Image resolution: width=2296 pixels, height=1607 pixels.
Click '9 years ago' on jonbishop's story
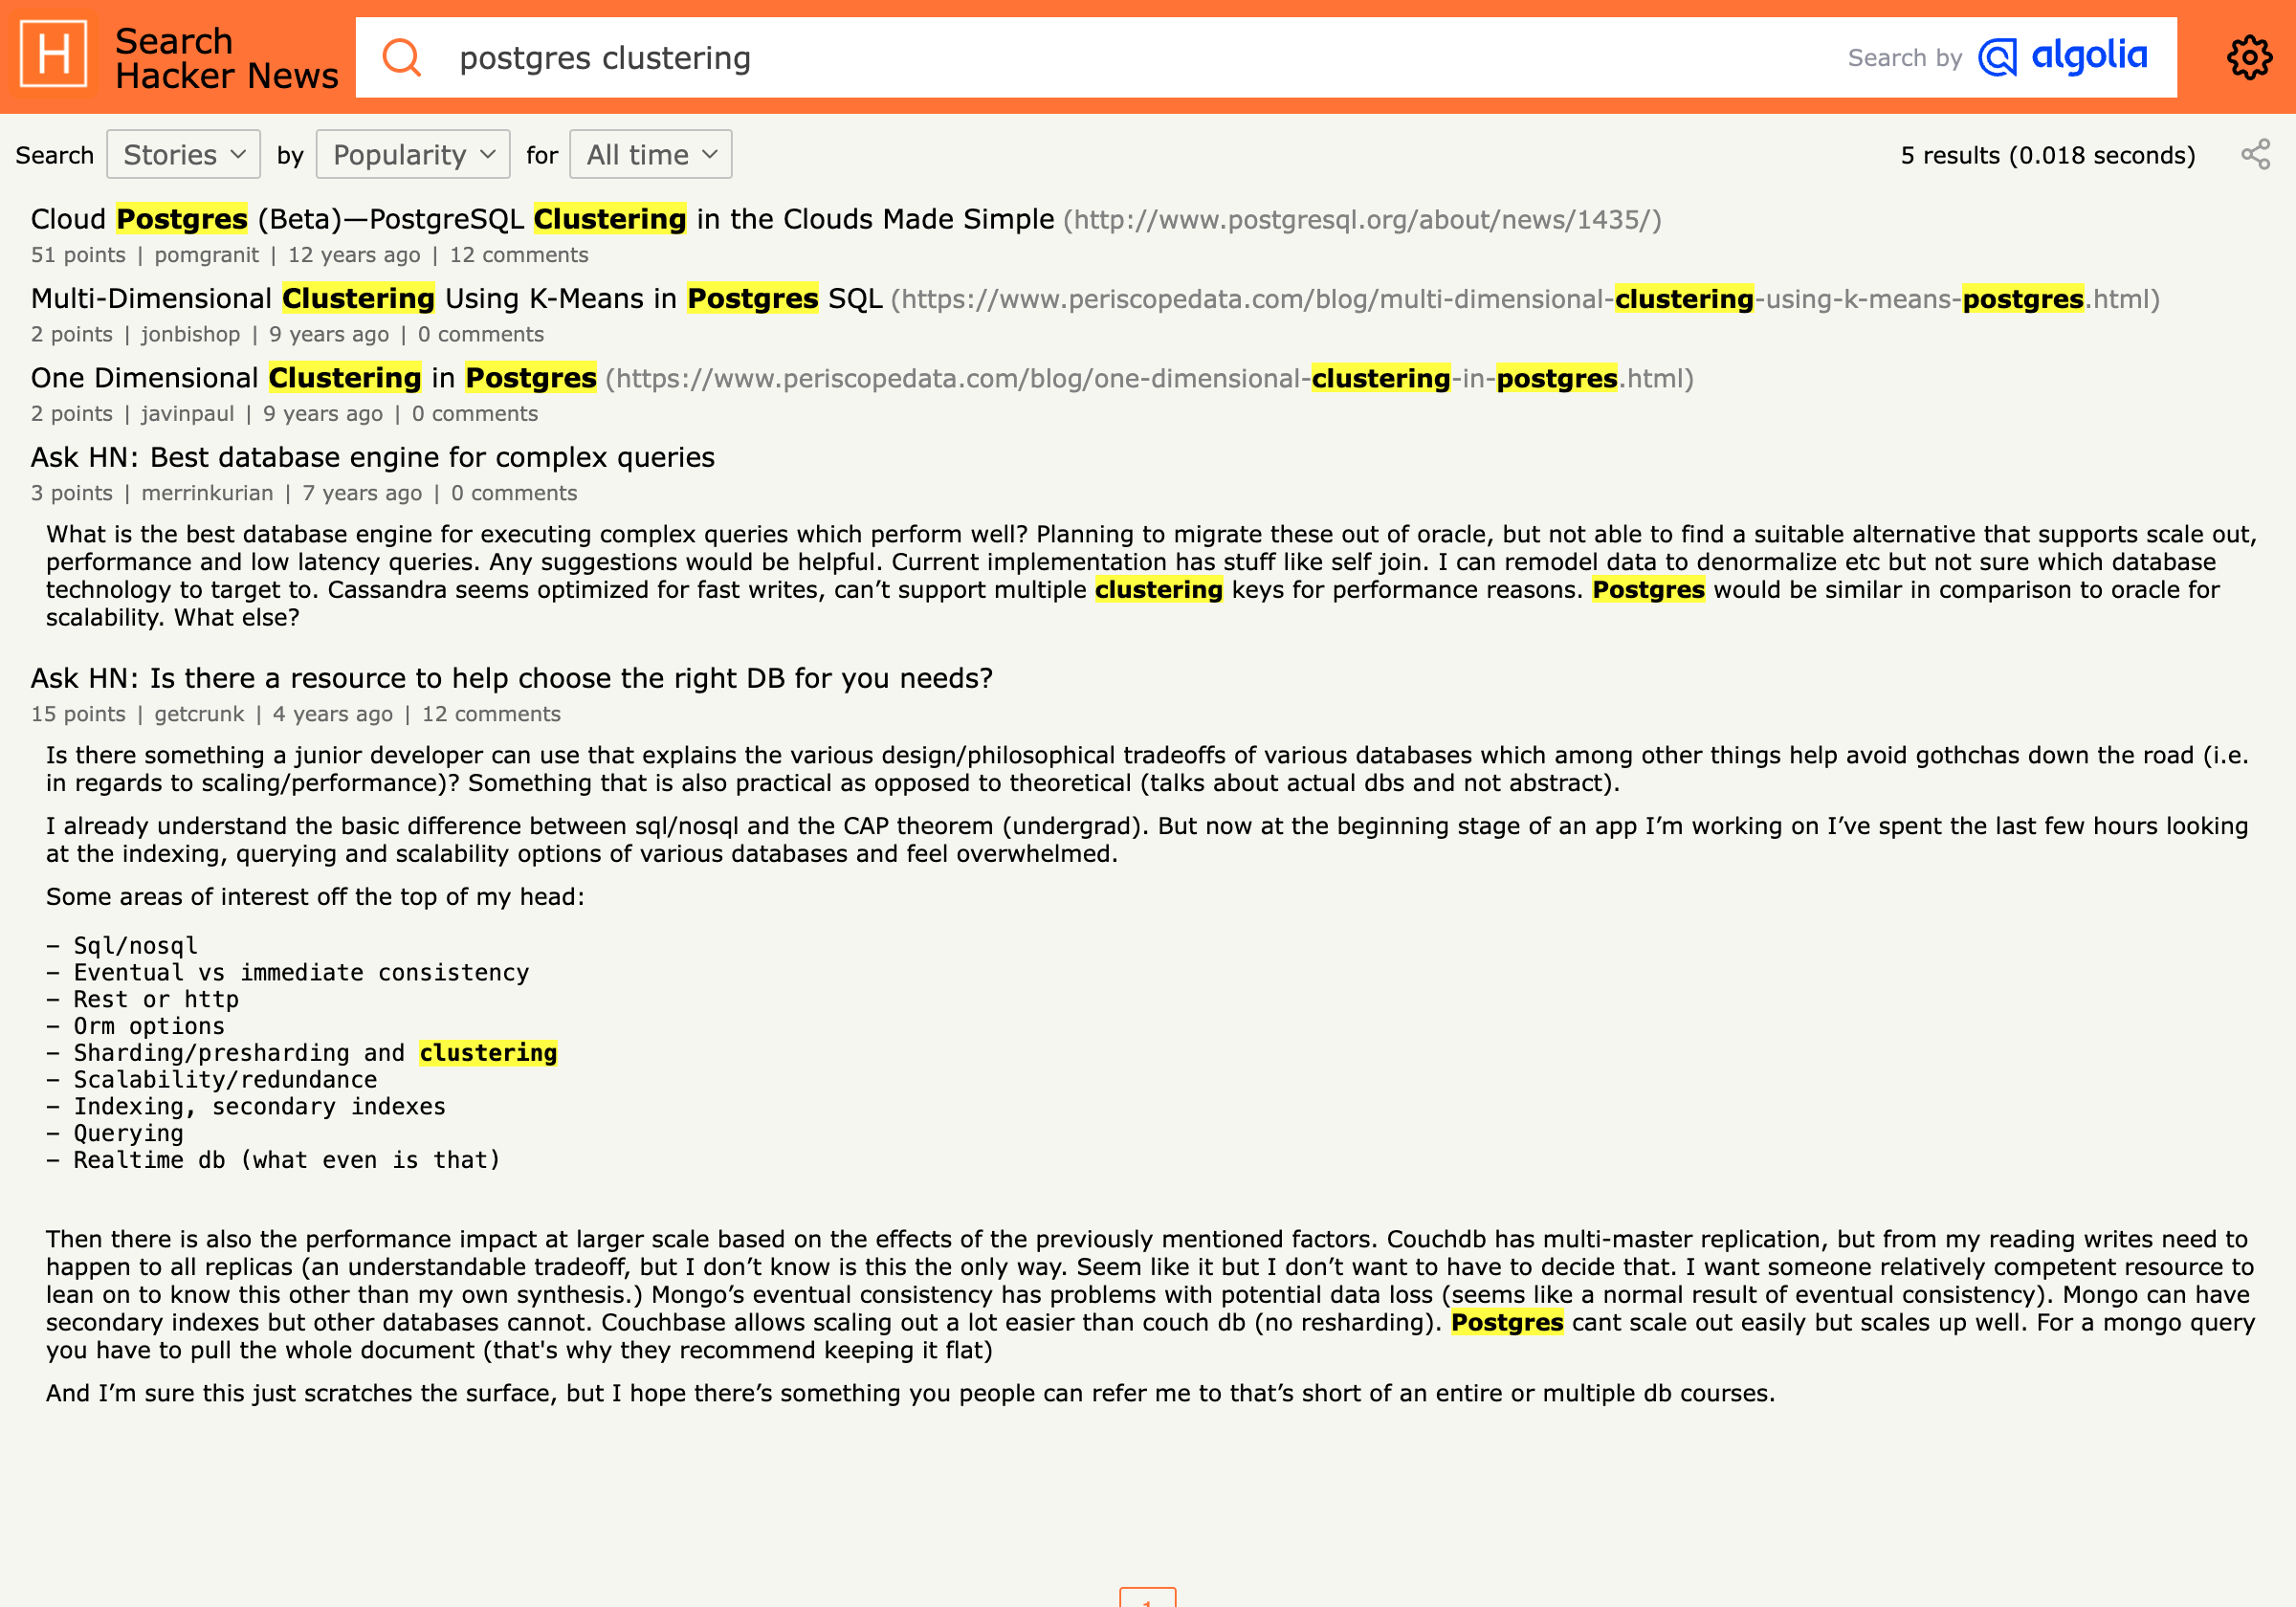click(329, 334)
